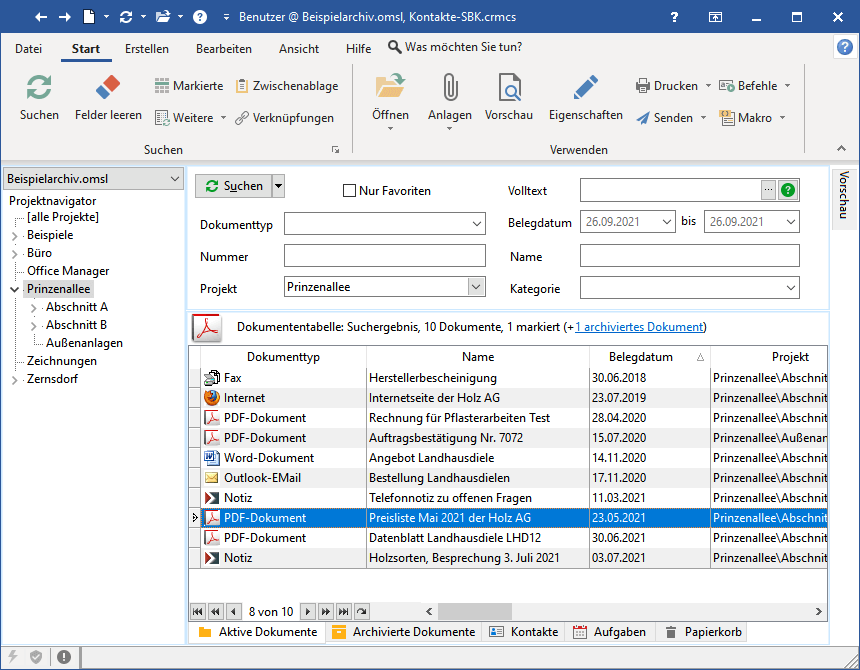Open the Kategorie dropdown

(x=791, y=289)
